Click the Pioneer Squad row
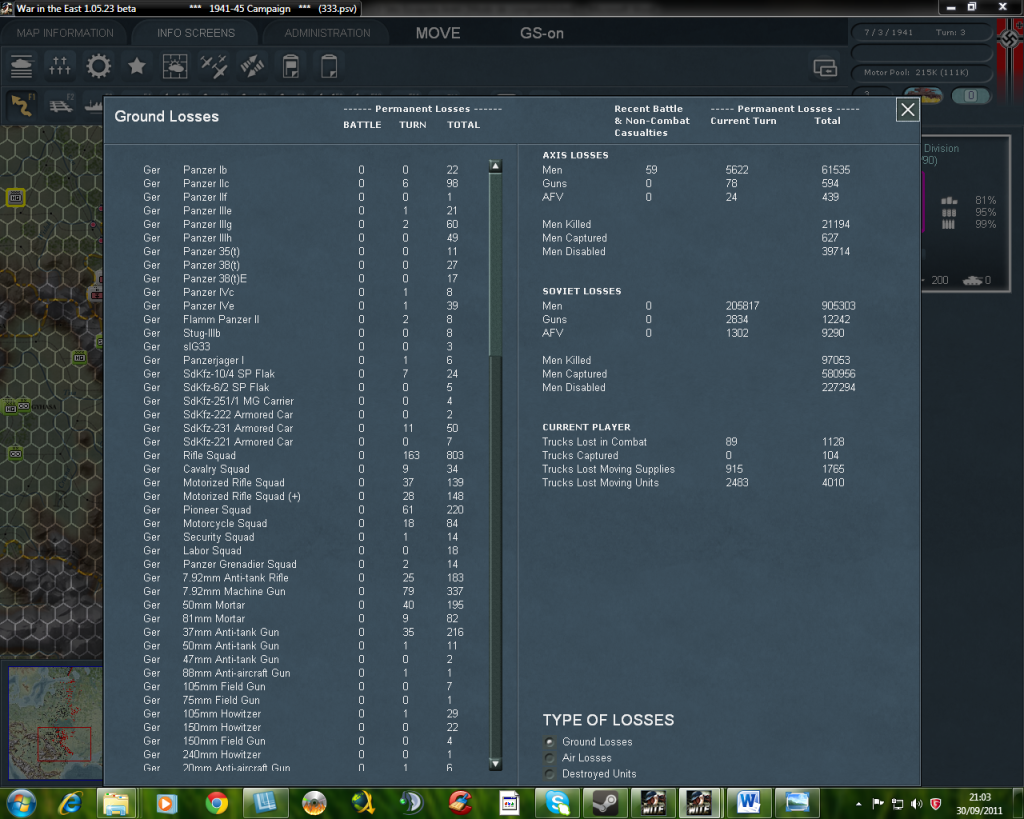Viewport: 1024px width, 819px height. tap(304, 510)
